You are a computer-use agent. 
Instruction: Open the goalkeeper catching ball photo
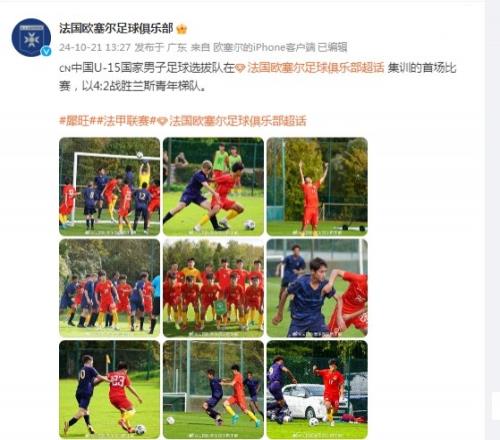pos(110,187)
